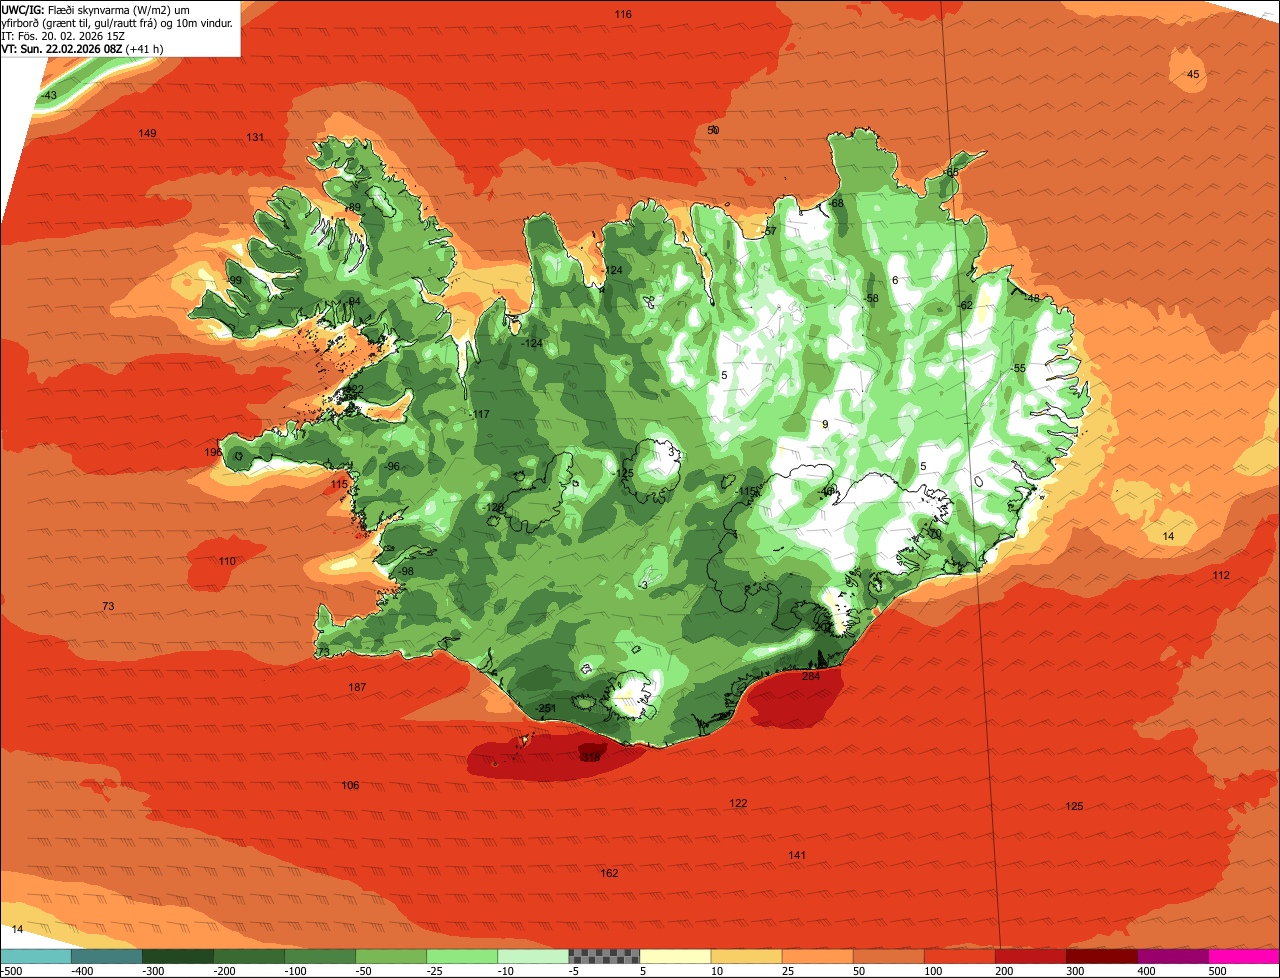Click the flux value -115 on the map
Screen dimensions: 1280x978
pyautogui.click(x=746, y=491)
